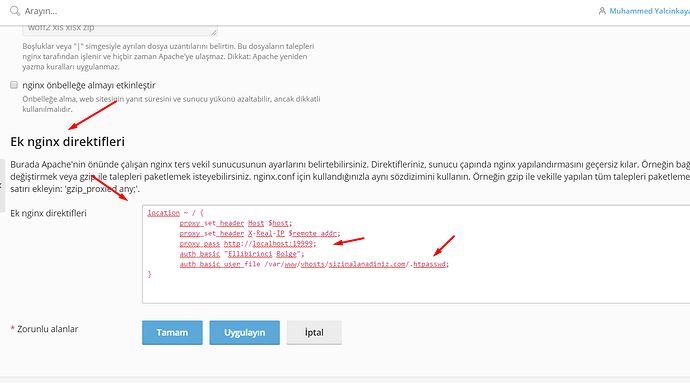Click the X-Real-IP $remote_addr line

[x=260, y=233]
